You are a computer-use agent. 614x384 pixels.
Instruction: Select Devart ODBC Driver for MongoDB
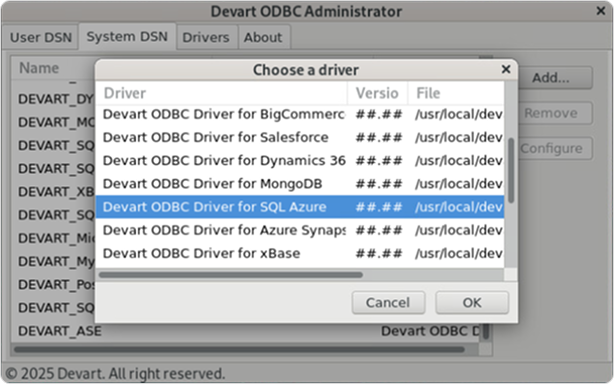pos(300,184)
